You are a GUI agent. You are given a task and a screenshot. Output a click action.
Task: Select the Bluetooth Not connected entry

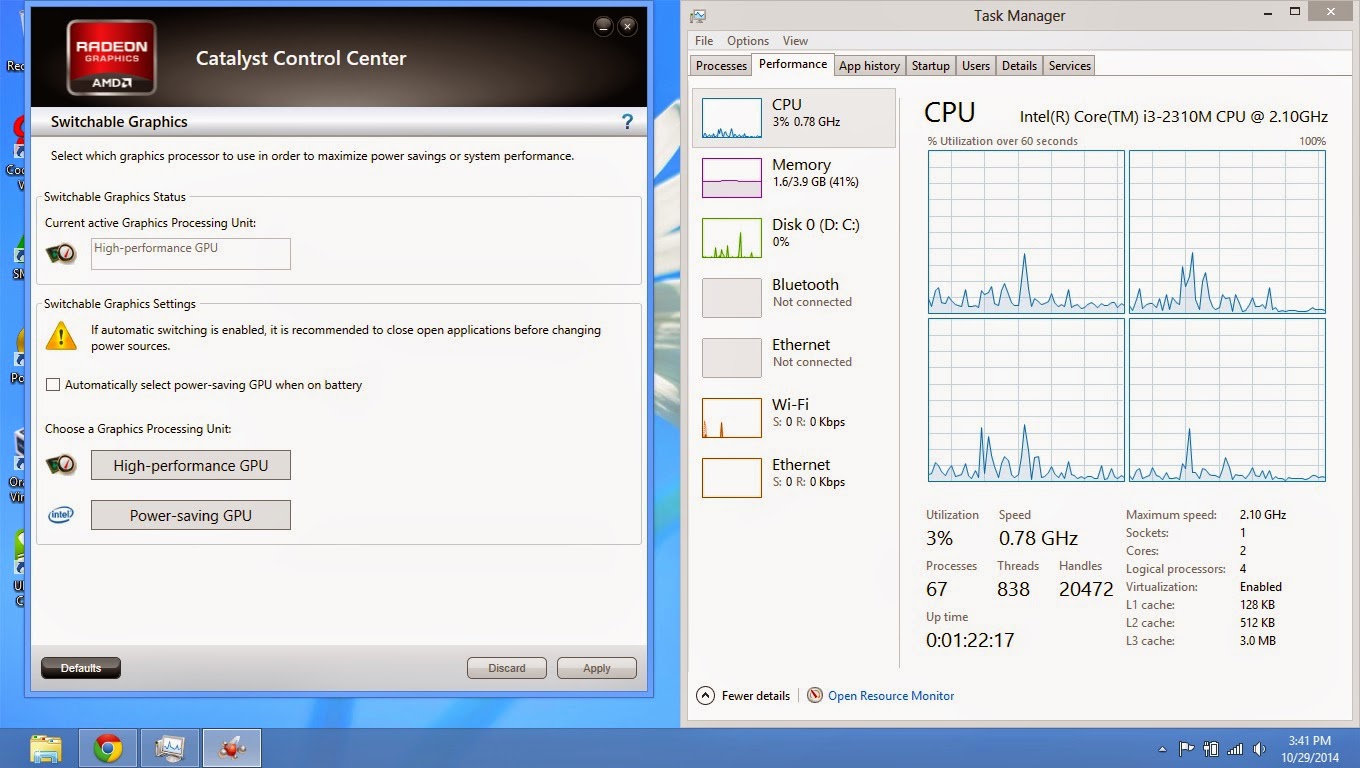tap(794, 297)
